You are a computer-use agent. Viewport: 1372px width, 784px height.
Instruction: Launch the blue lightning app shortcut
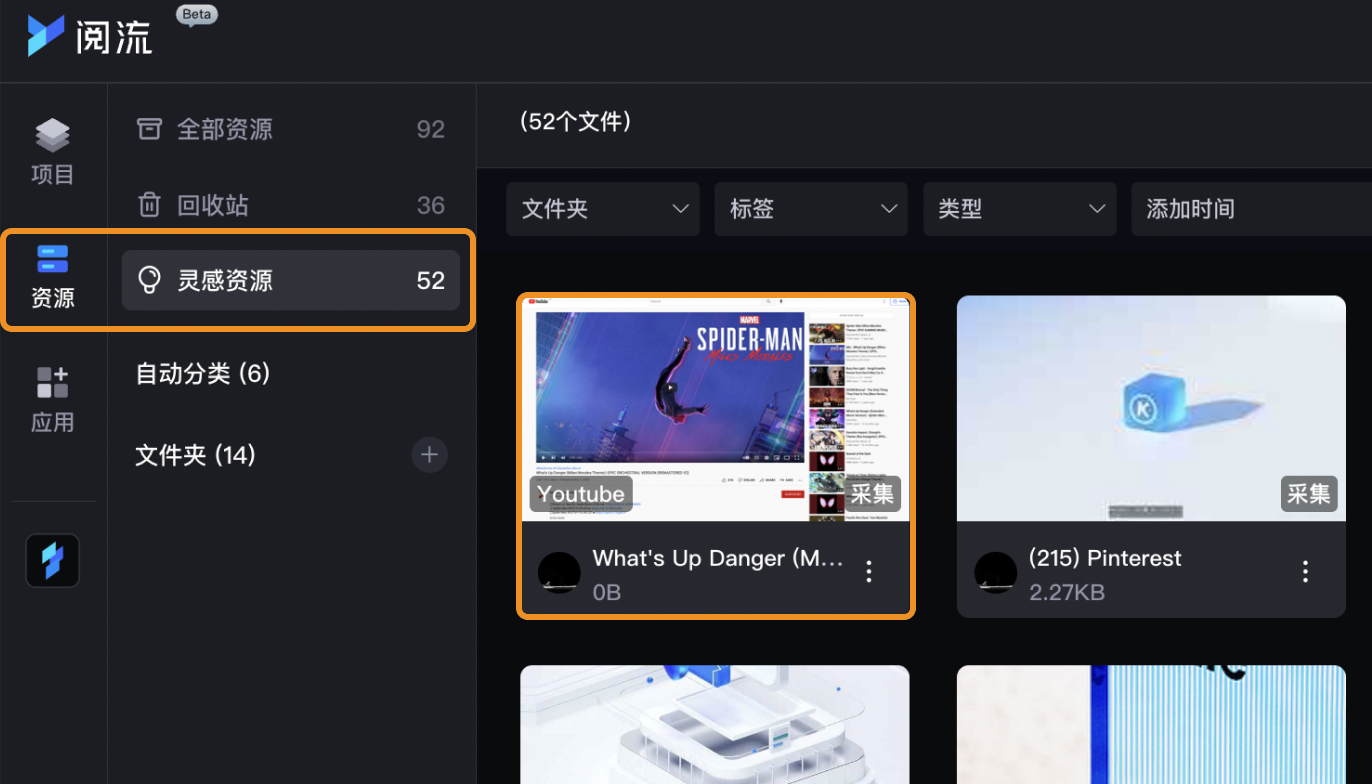click(53, 561)
